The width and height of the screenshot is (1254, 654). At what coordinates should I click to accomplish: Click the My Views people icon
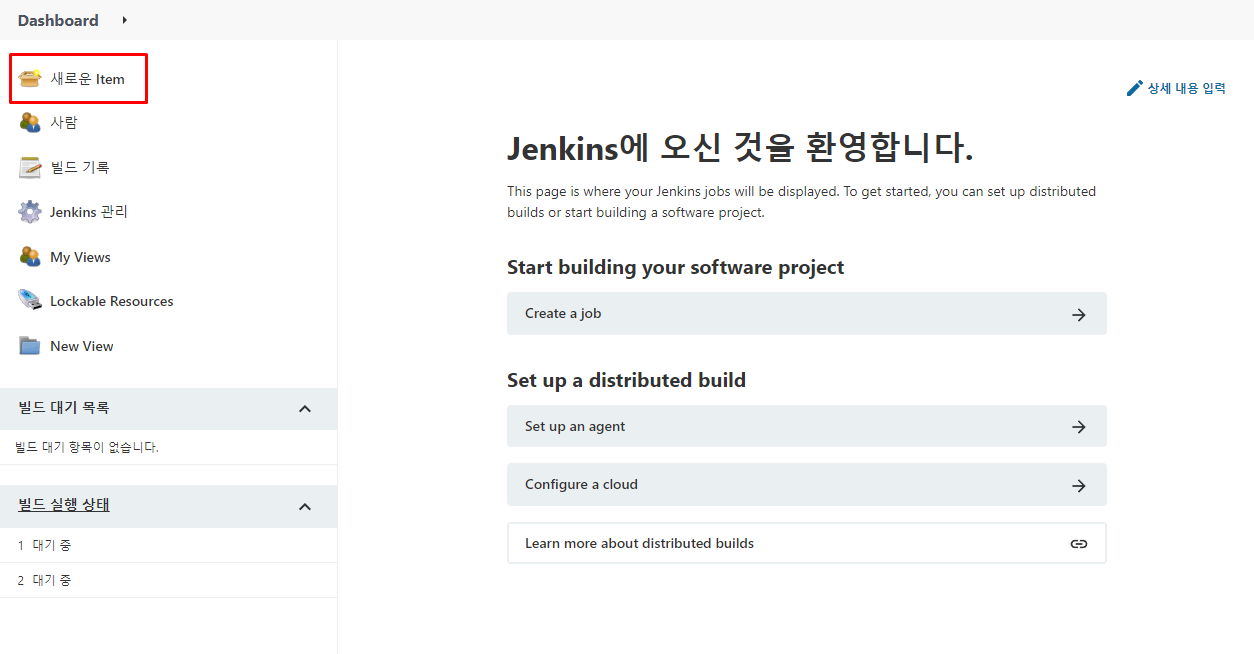coord(30,257)
